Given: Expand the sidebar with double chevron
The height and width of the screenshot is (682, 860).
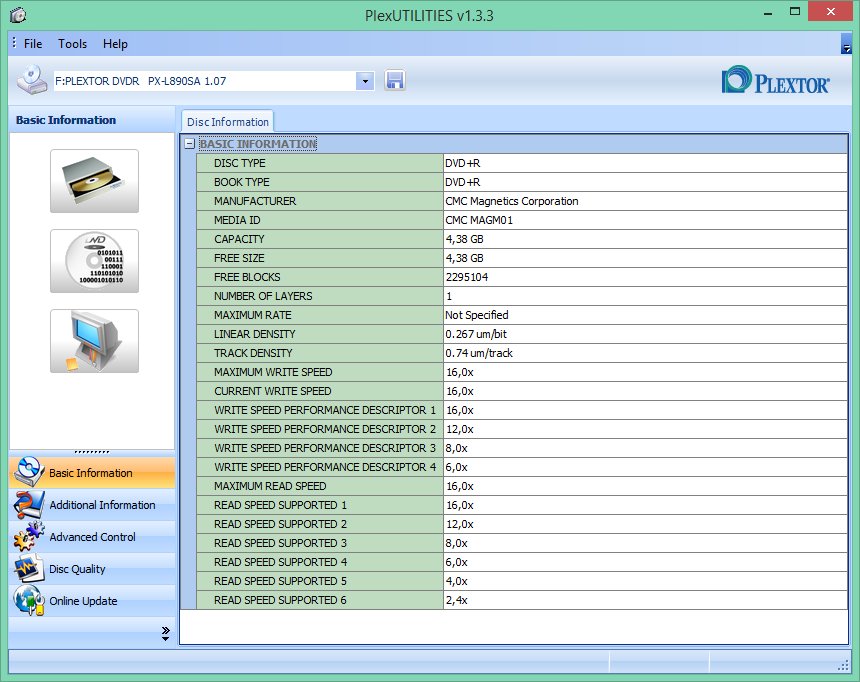Looking at the screenshot, I should 165,632.
